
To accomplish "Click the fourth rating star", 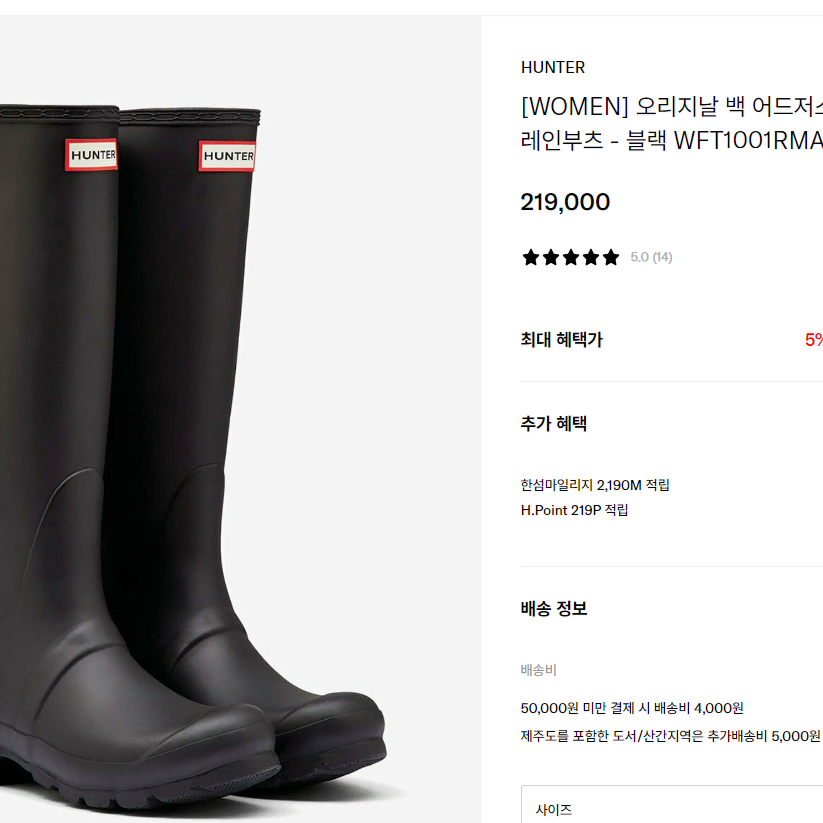I will coord(590,257).
